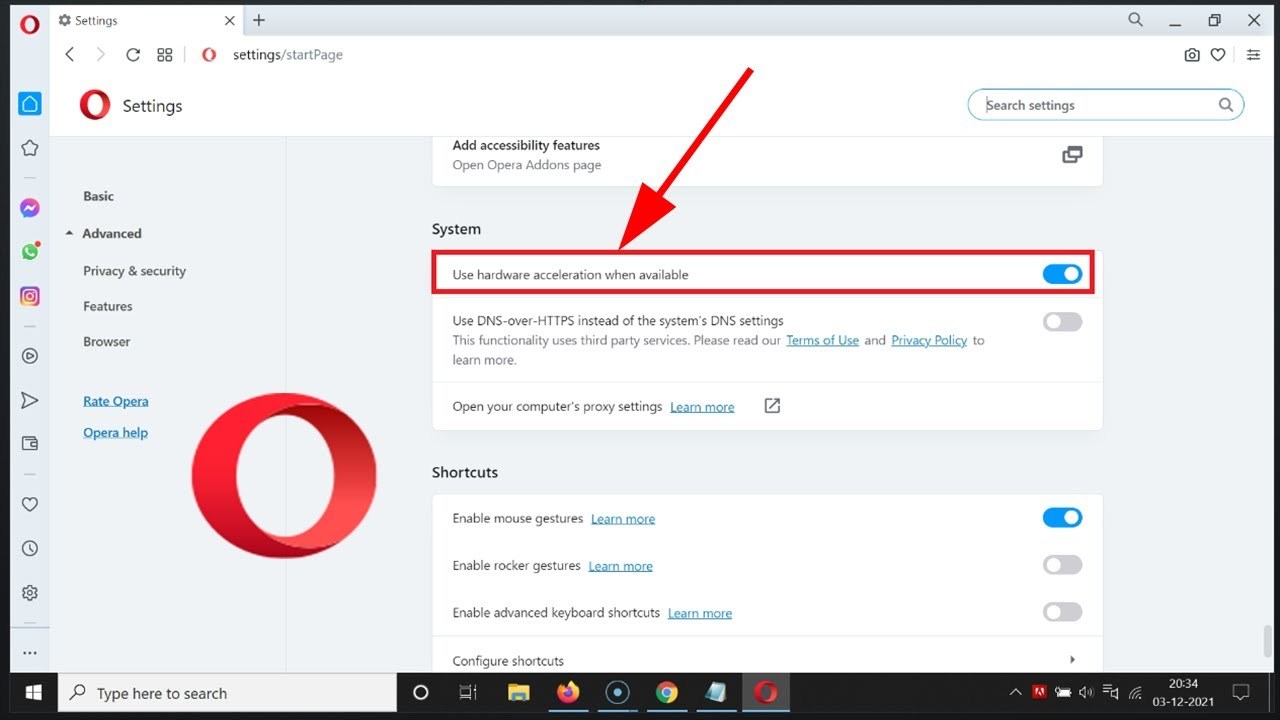Open the sidebar Bookmarks star icon
Image resolution: width=1280 pixels, height=720 pixels.
(30, 148)
